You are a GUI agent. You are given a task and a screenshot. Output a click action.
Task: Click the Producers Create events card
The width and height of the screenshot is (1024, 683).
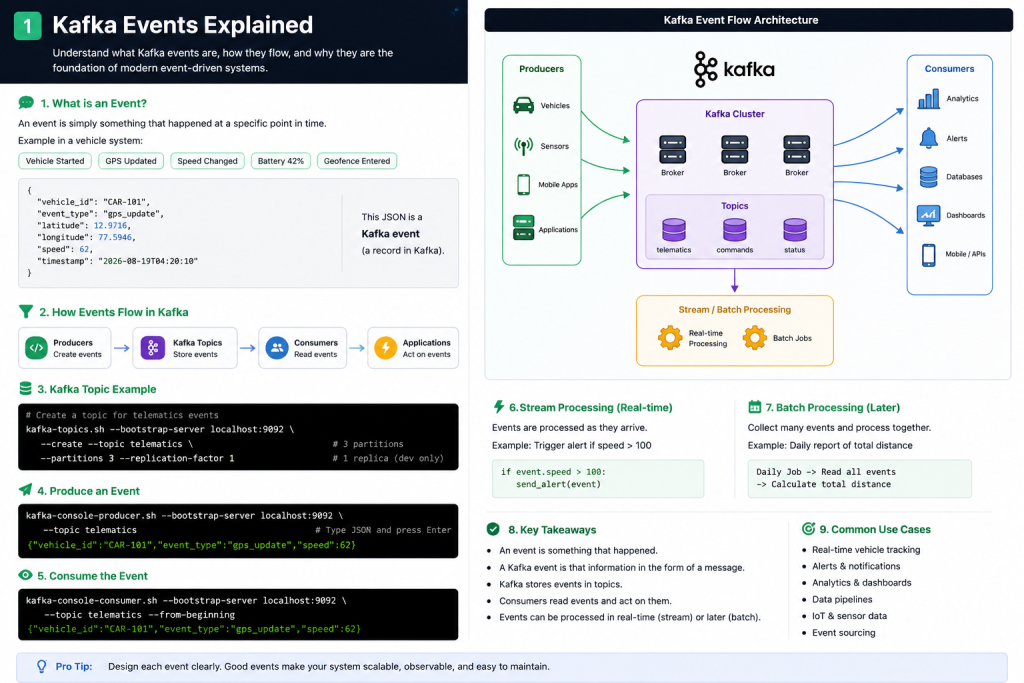(x=64, y=348)
